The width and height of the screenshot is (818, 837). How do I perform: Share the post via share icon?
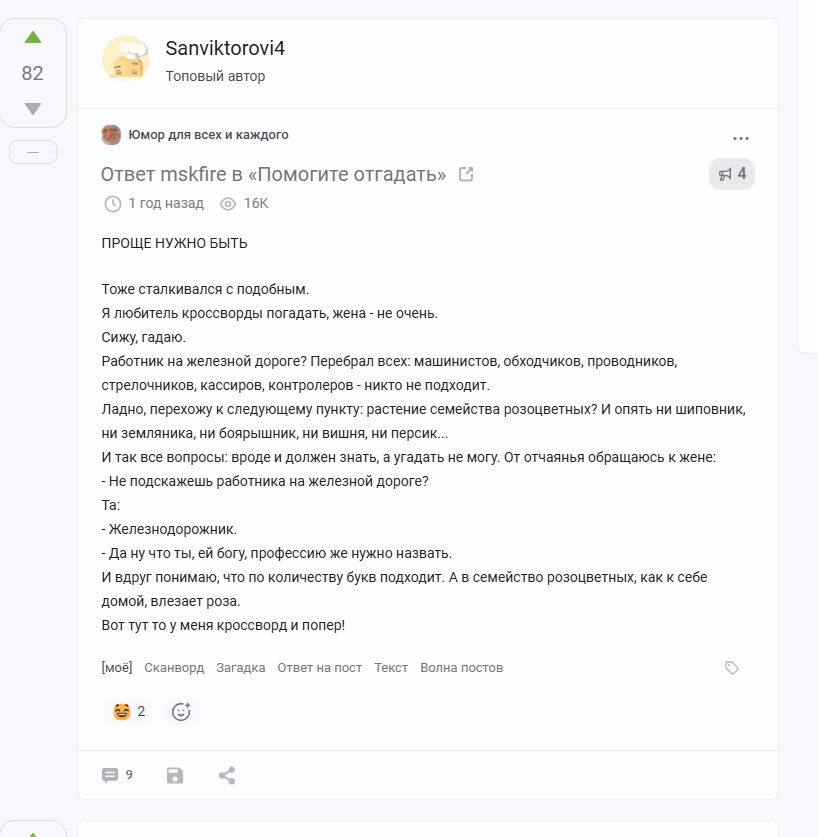coord(227,776)
